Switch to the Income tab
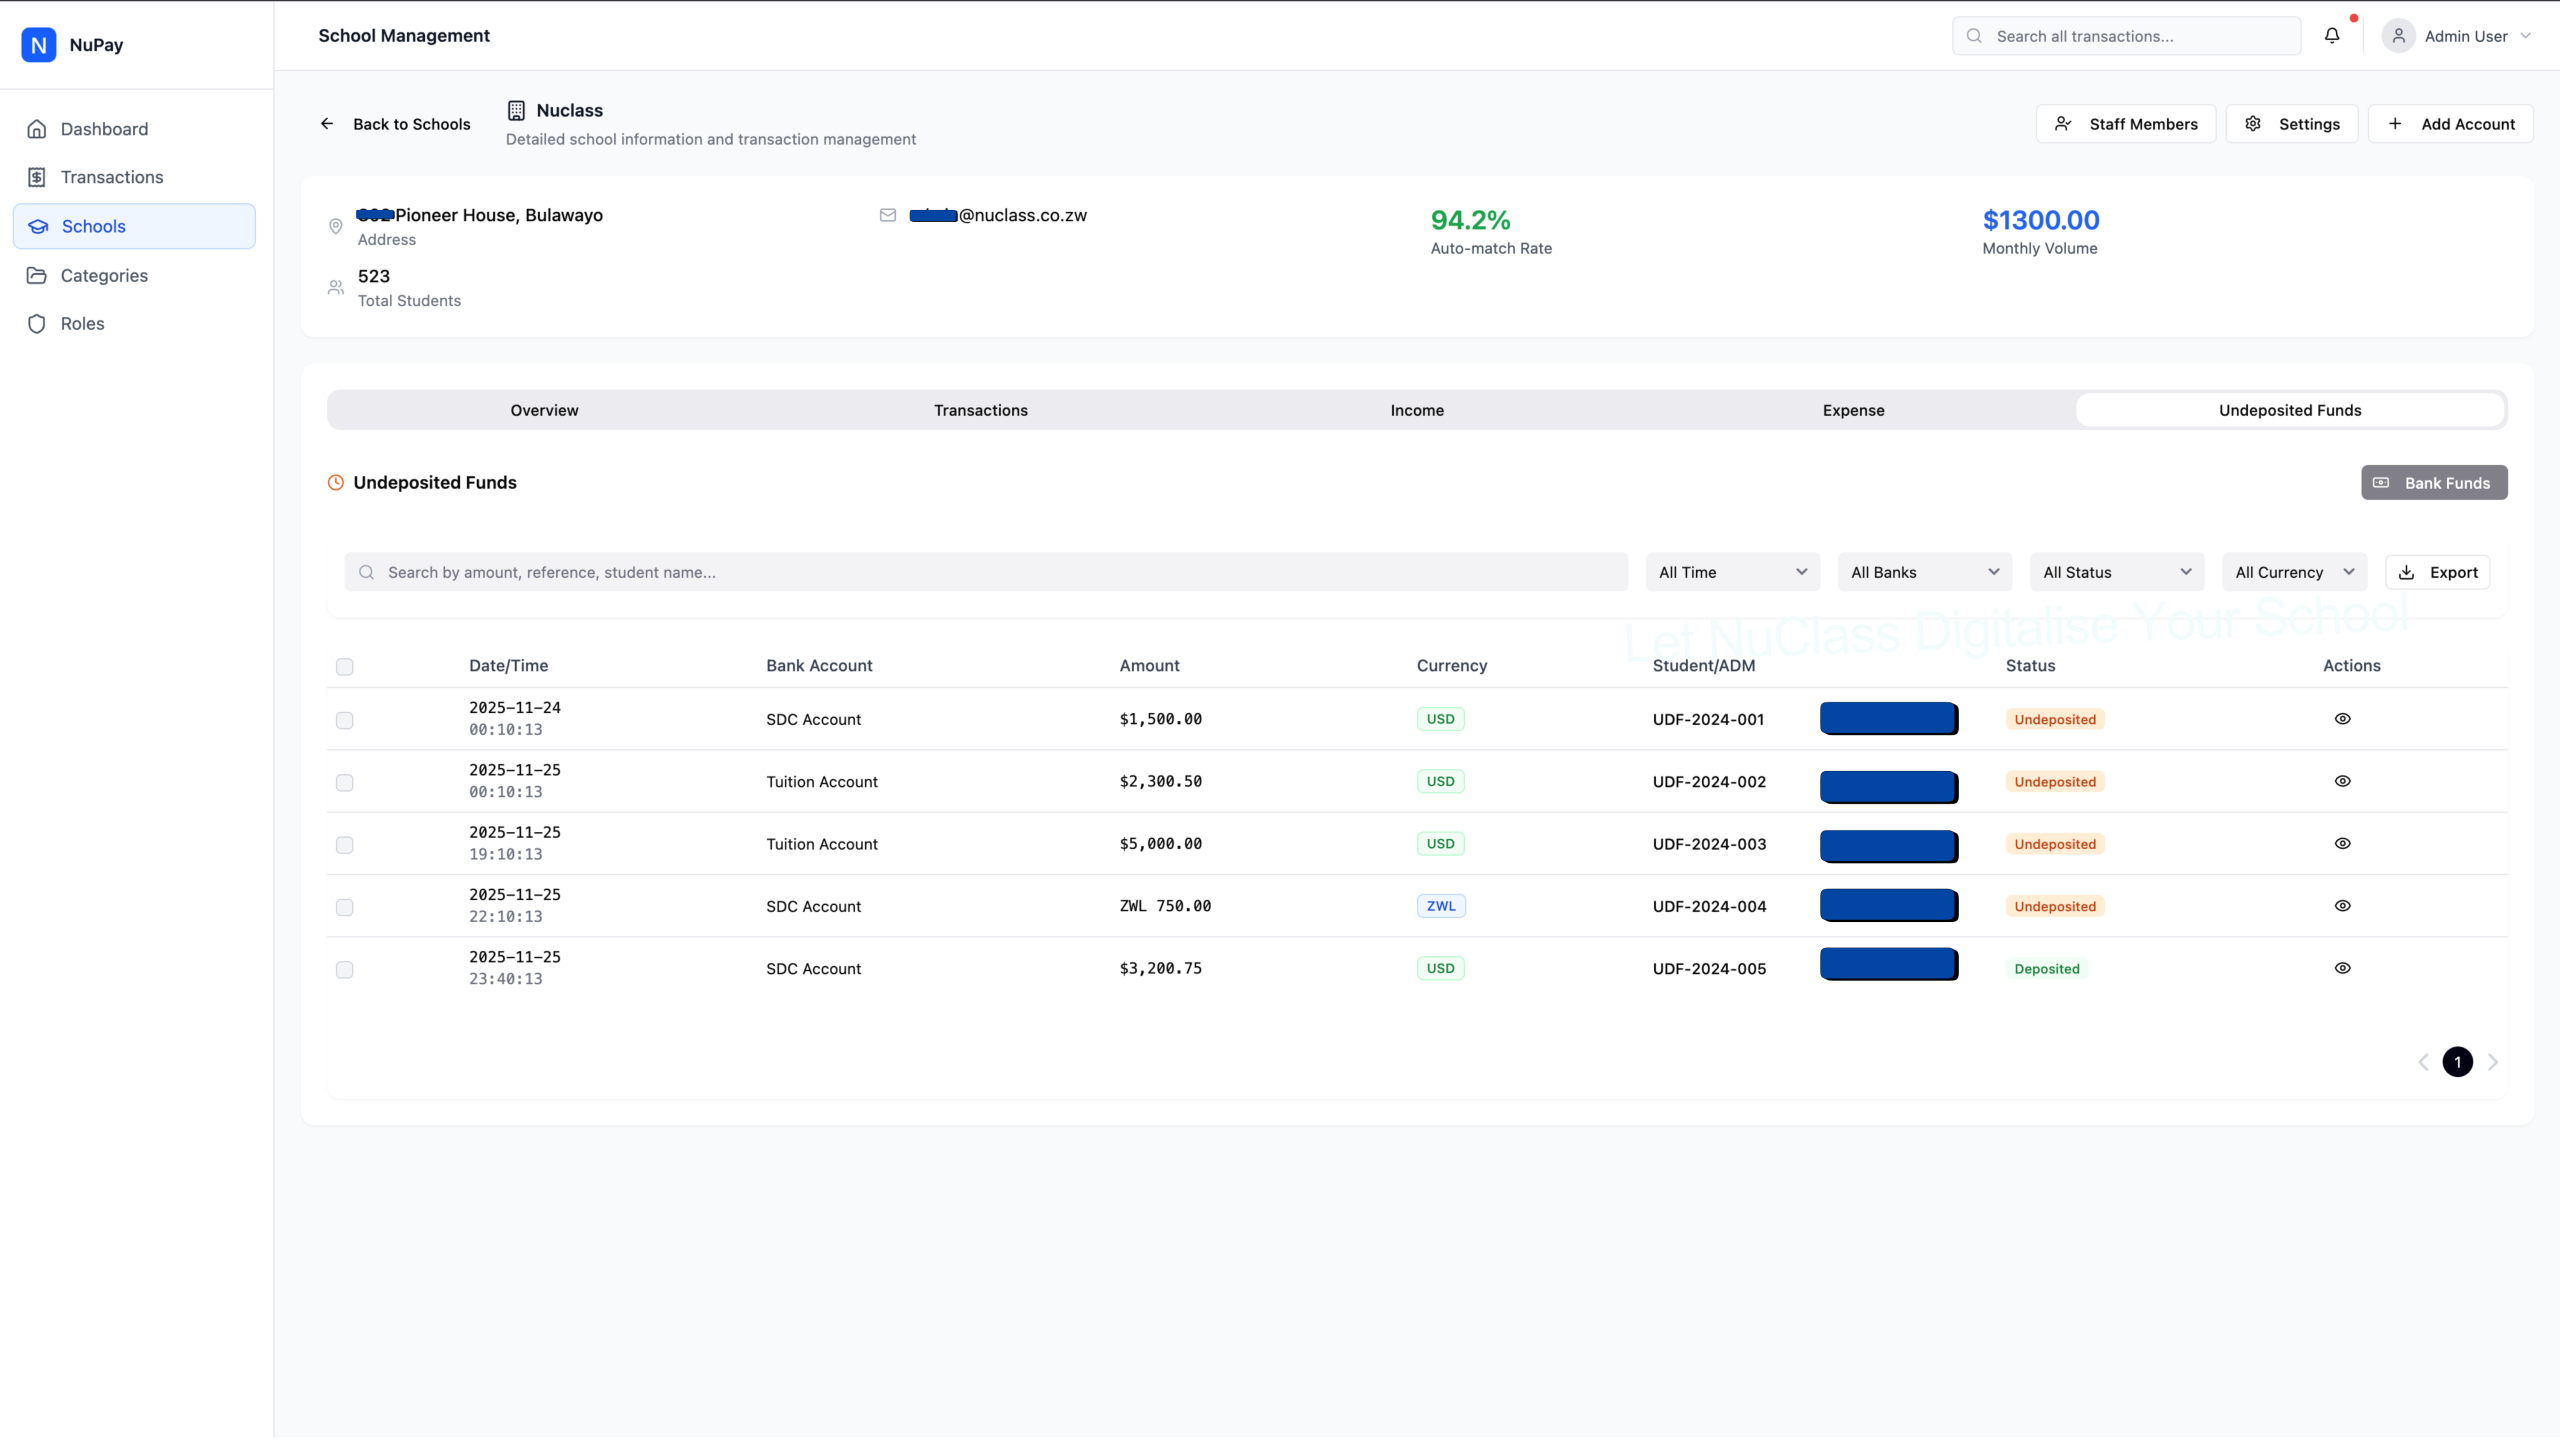Image resolution: width=2560 pixels, height=1440 pixels. 1416,410
